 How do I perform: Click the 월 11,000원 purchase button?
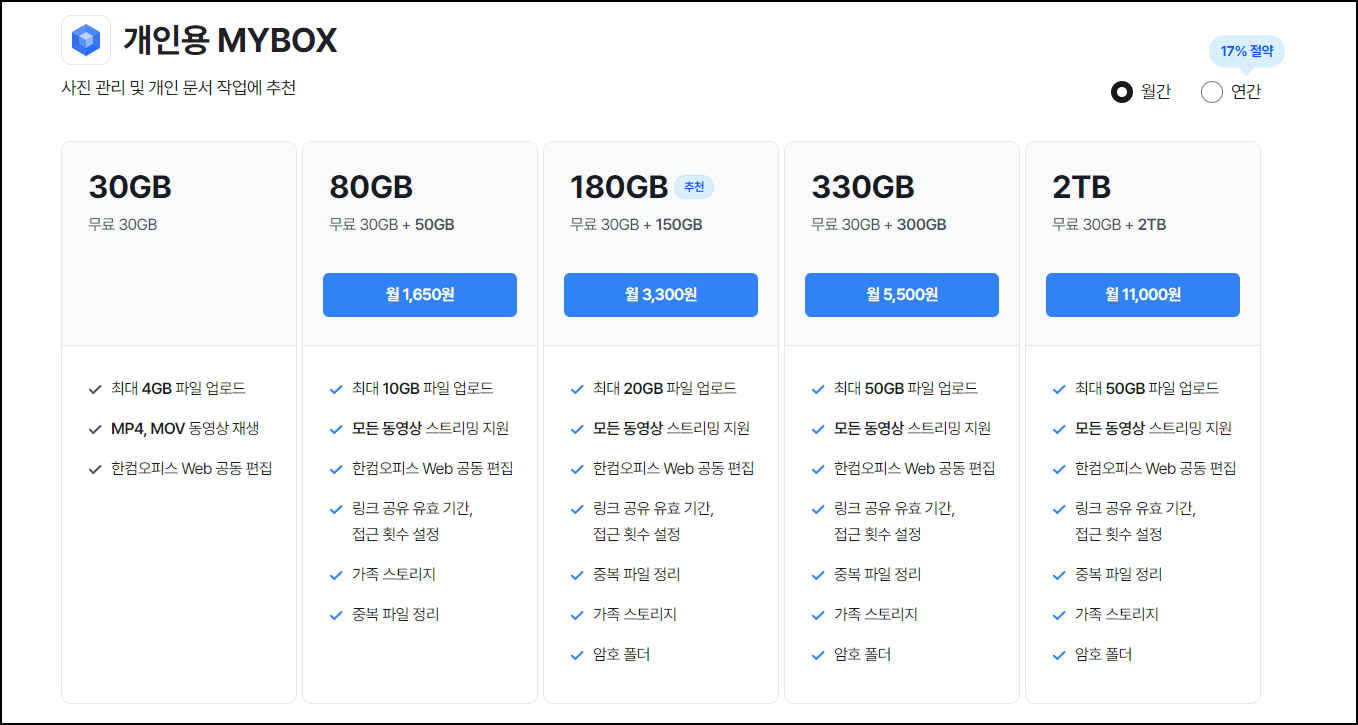pyautogui.click(x=1143, y=295)
